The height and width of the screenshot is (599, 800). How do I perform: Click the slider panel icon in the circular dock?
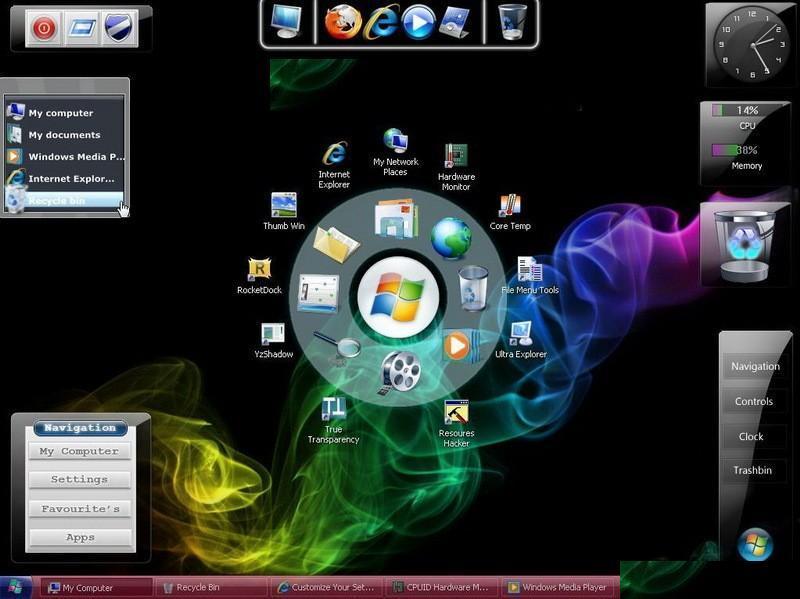click(318, 292)
